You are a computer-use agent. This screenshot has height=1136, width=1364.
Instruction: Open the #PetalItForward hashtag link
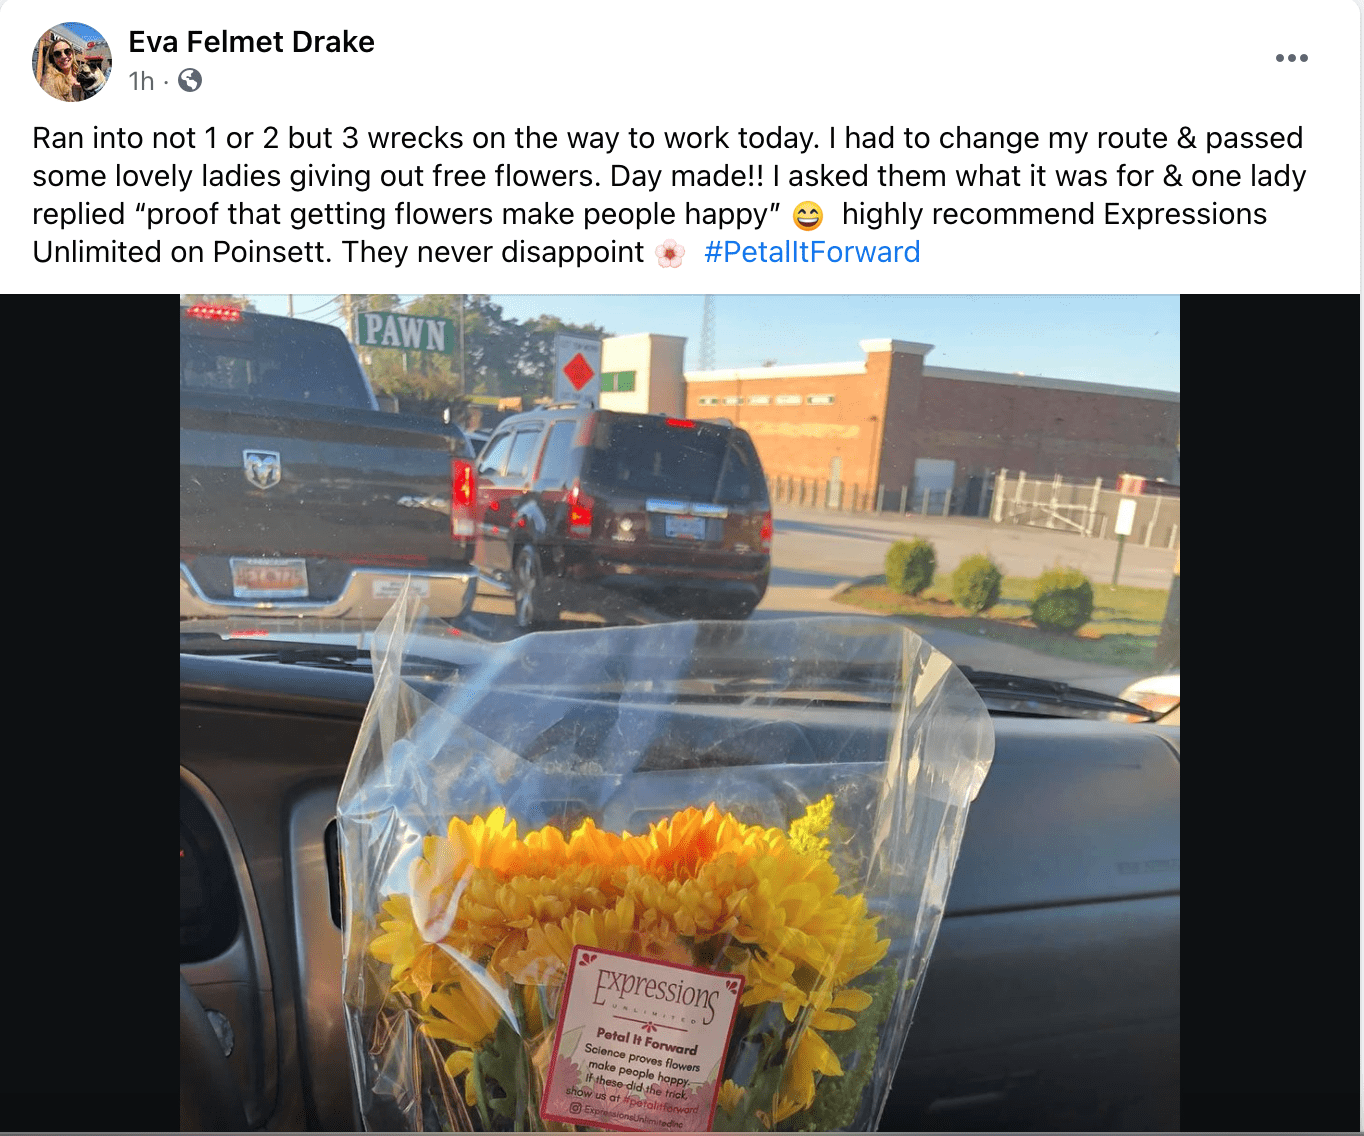pyautogui.click(x=811, y=252)
